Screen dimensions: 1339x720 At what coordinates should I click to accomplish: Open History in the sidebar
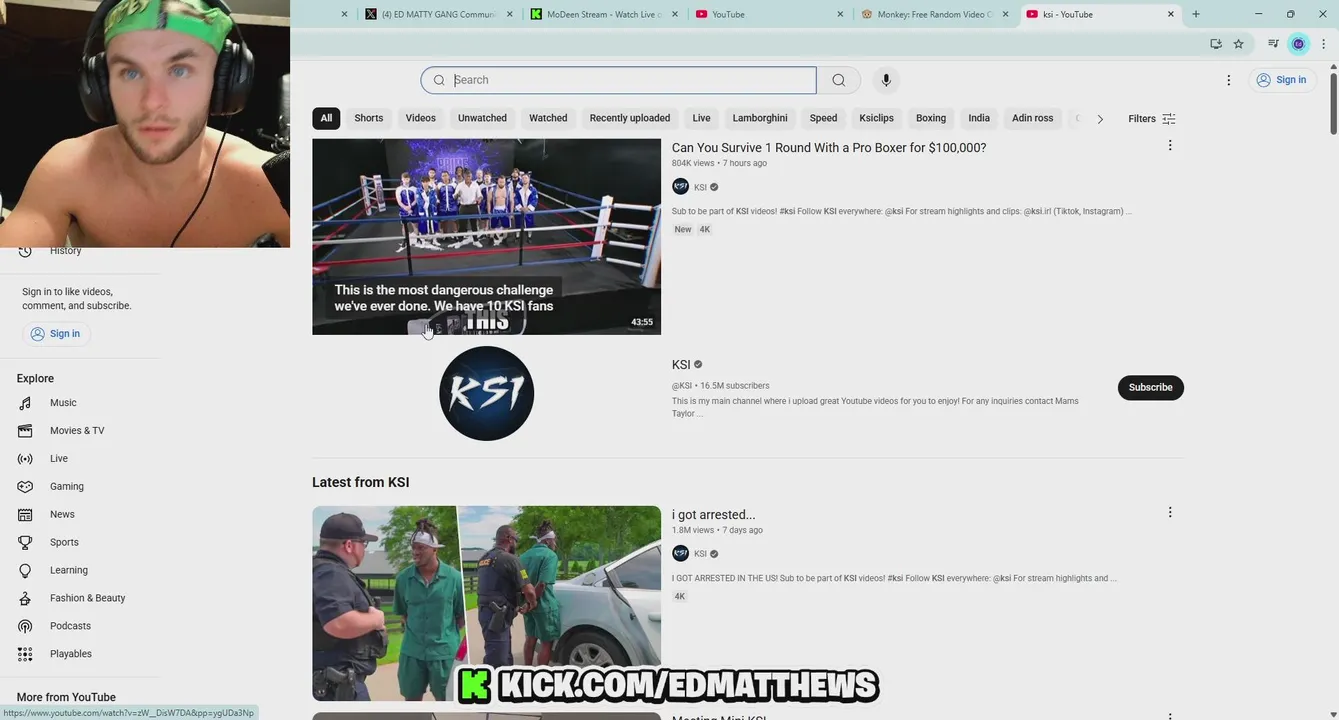point(65,251)
